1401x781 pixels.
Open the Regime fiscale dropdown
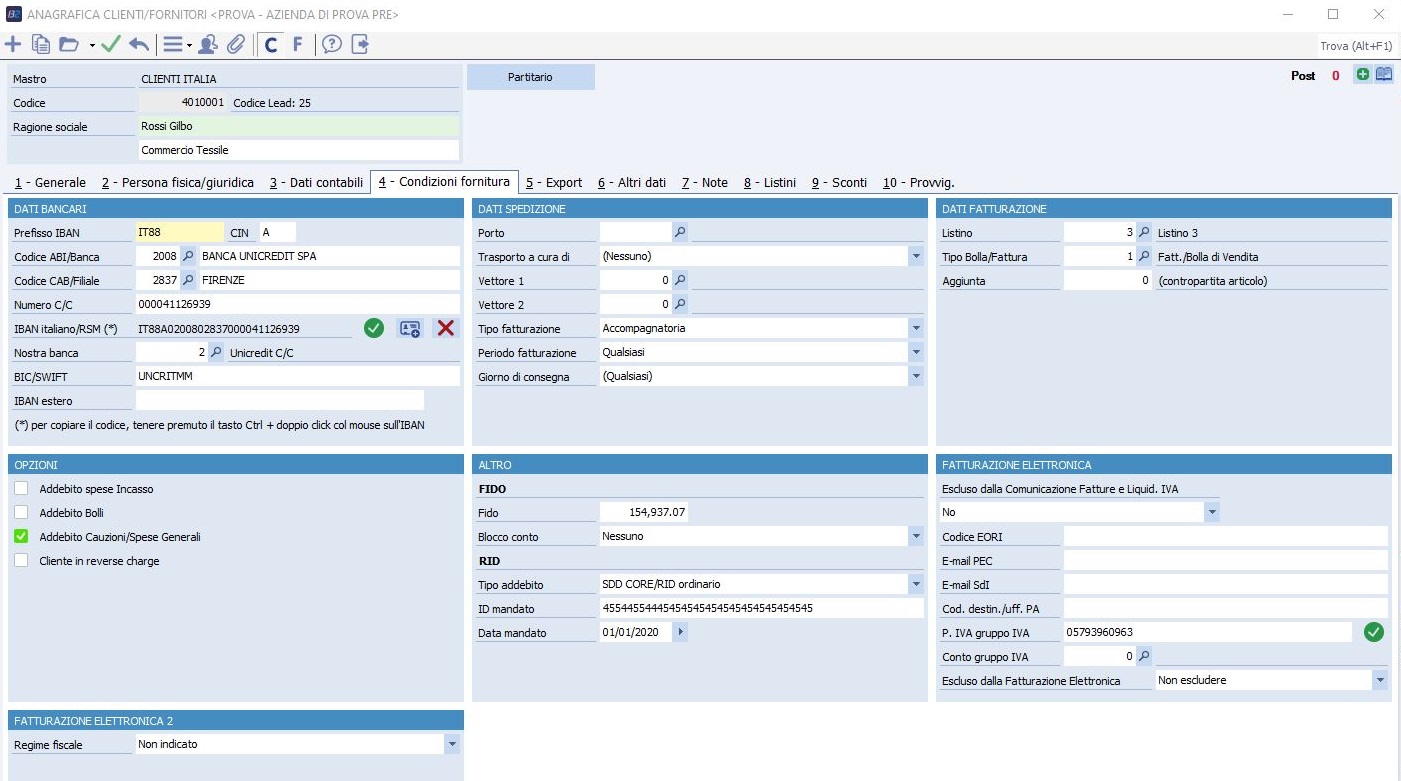(x=452, y=744)
